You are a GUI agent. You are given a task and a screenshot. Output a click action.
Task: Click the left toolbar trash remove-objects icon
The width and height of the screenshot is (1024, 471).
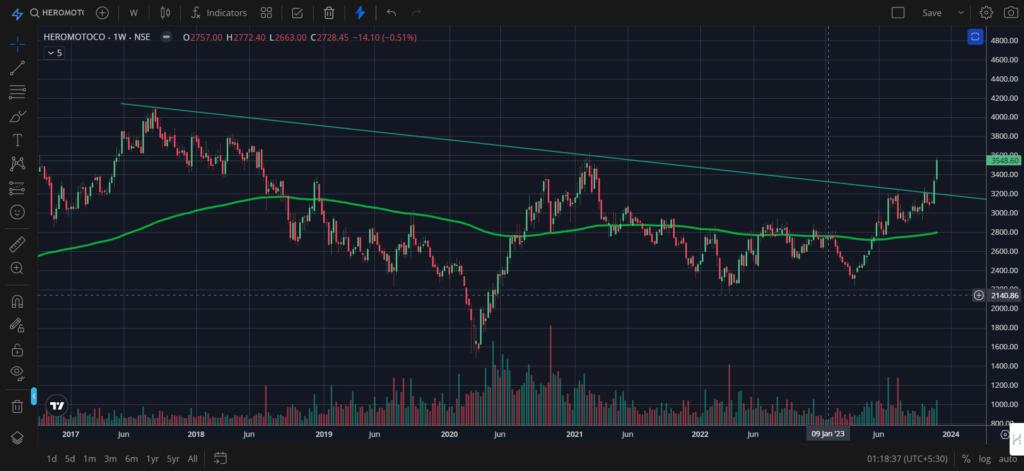pyautogui.click(x=18, y=406)
